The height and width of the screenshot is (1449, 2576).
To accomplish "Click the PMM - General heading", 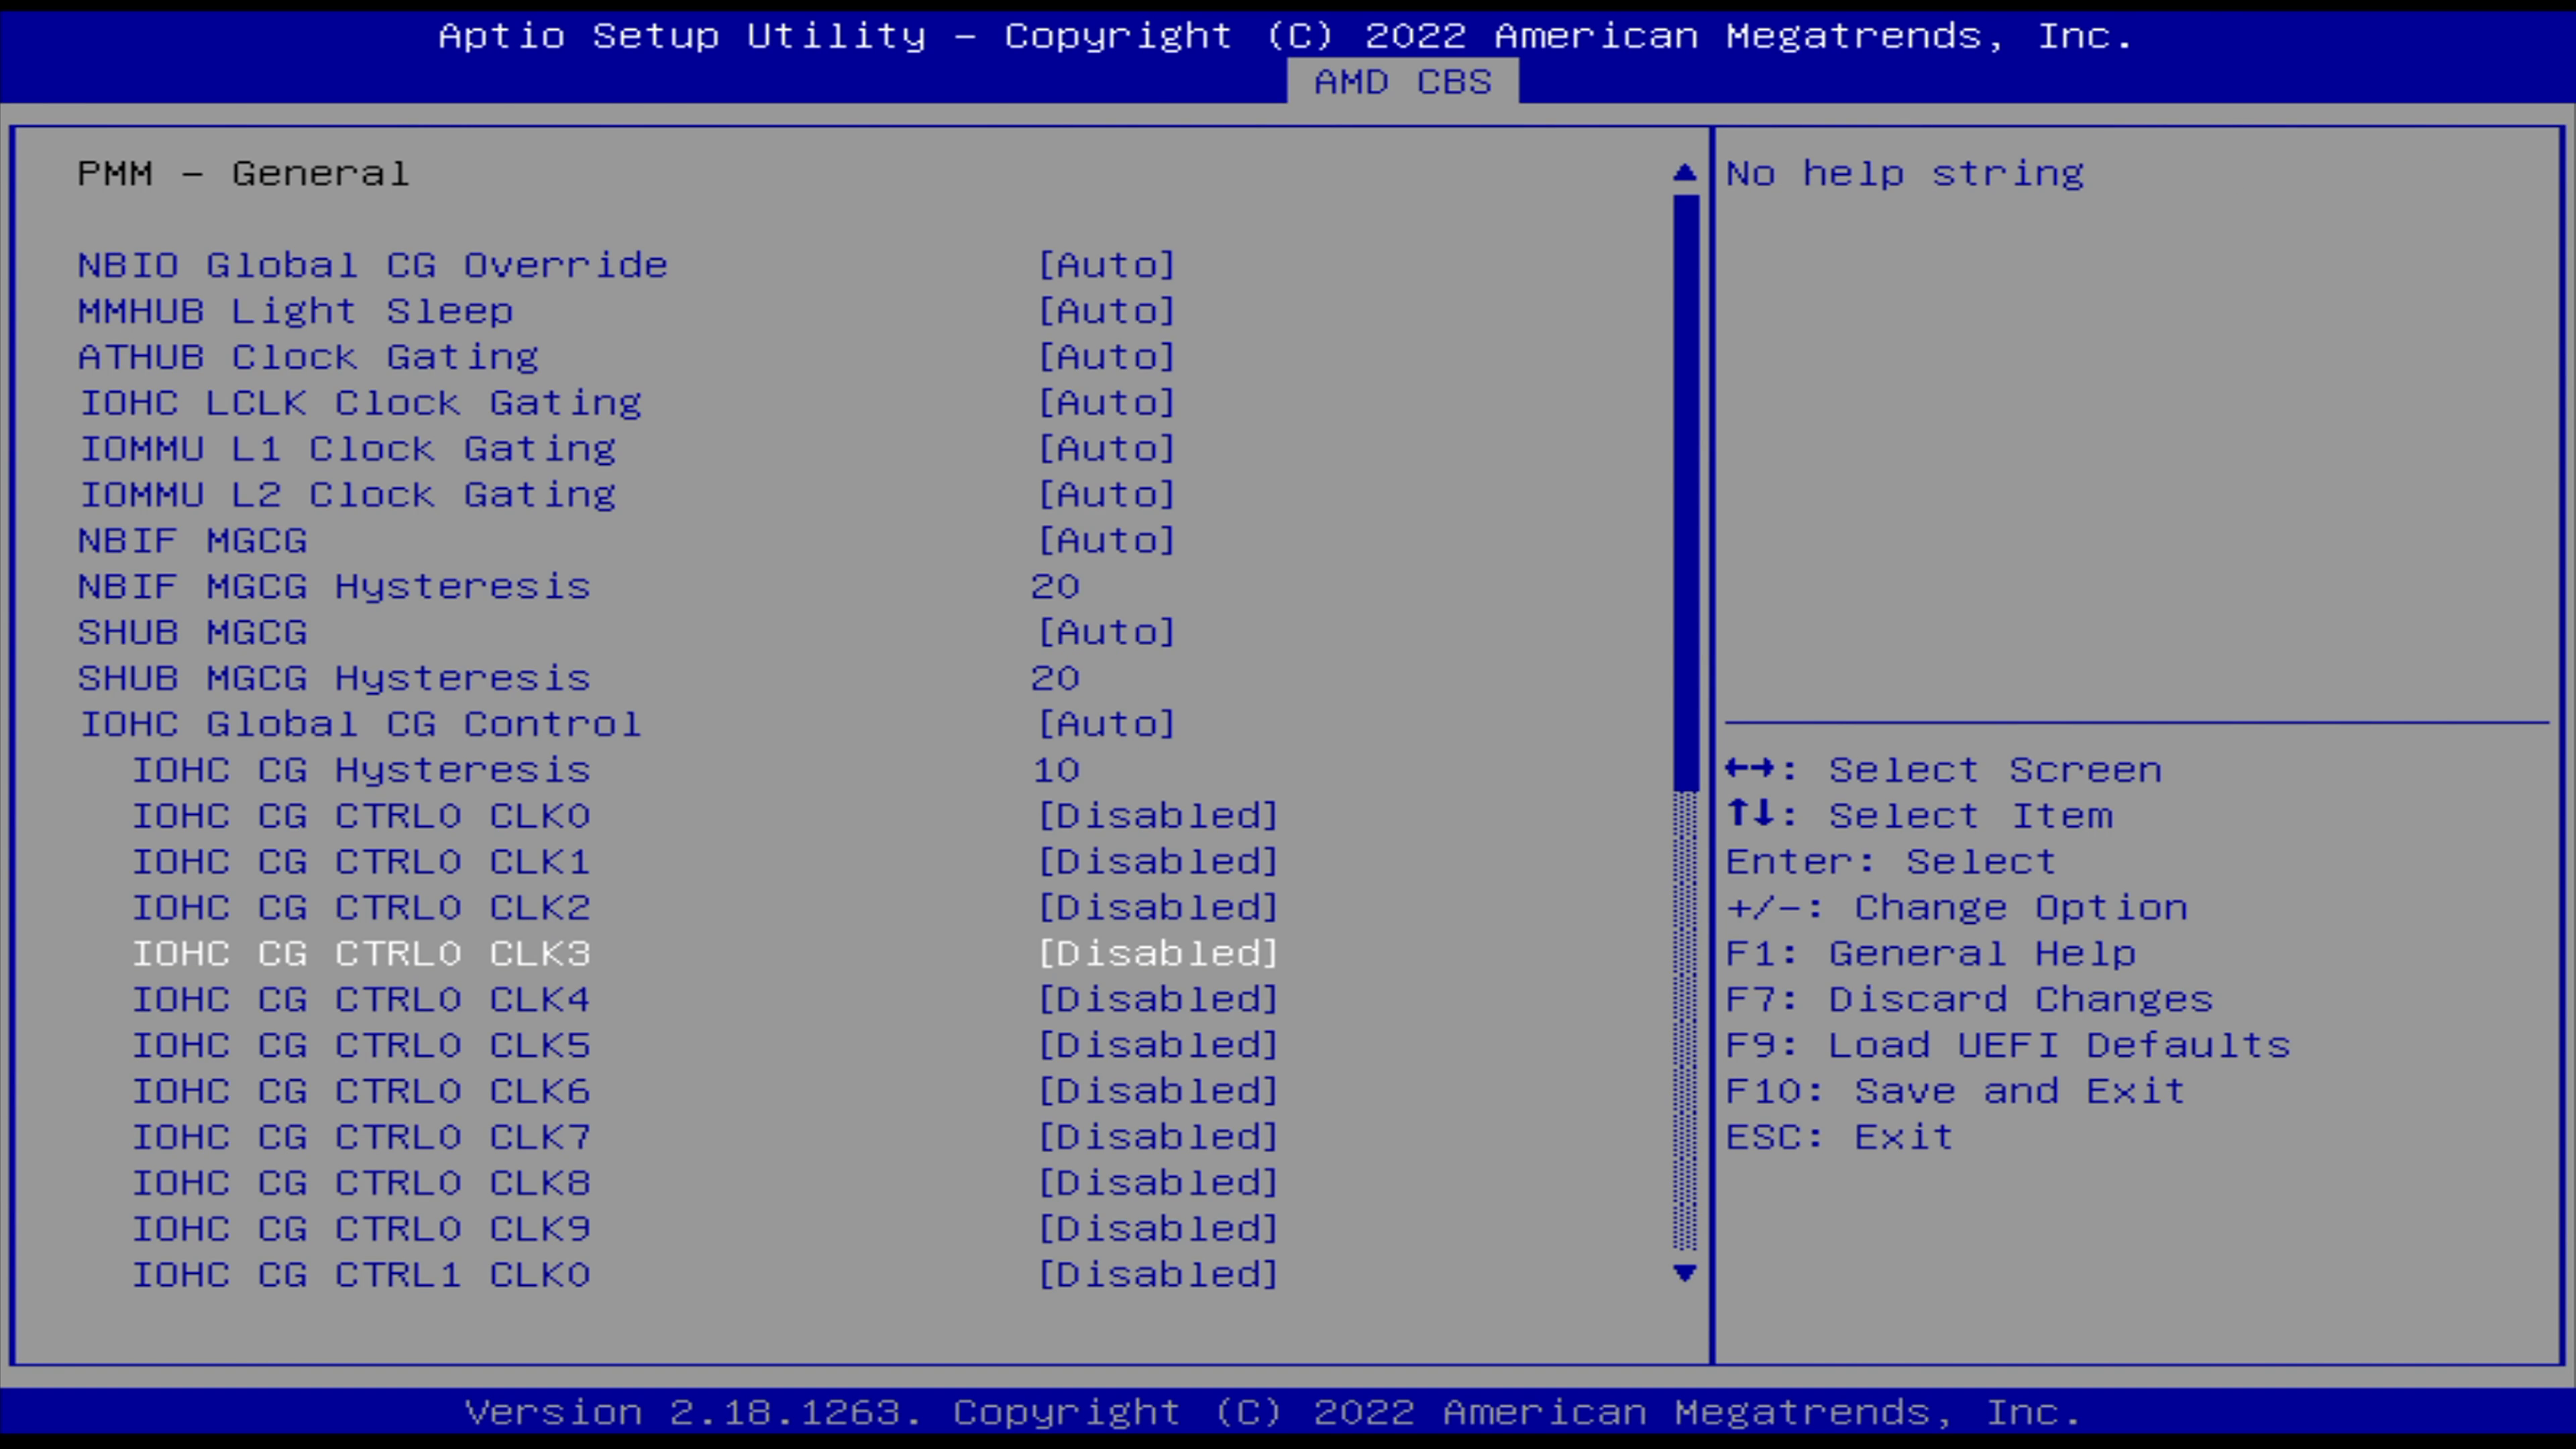I will point(244,174).
